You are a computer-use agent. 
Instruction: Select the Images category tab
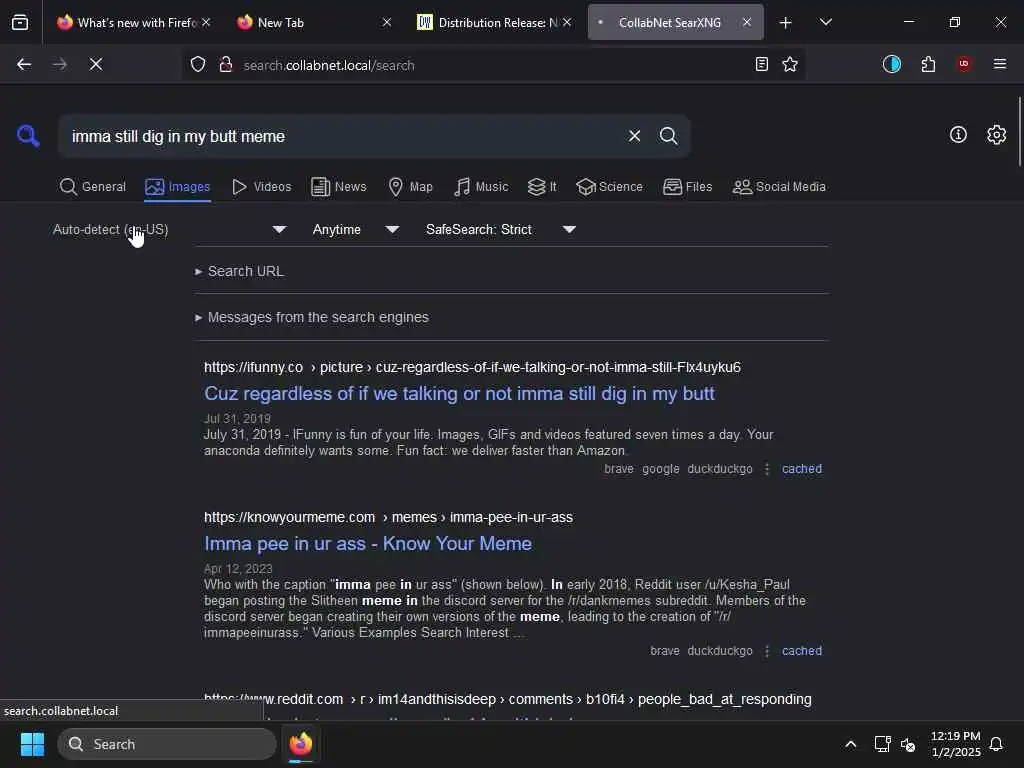178,187
